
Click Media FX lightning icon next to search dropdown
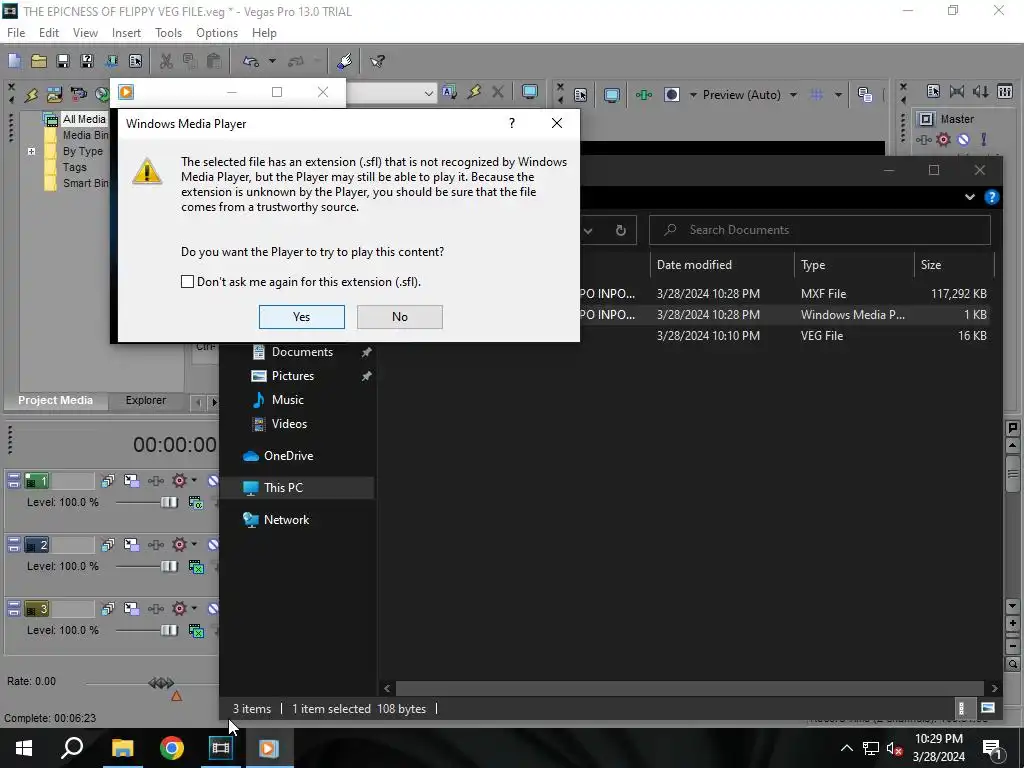(474, 93)
